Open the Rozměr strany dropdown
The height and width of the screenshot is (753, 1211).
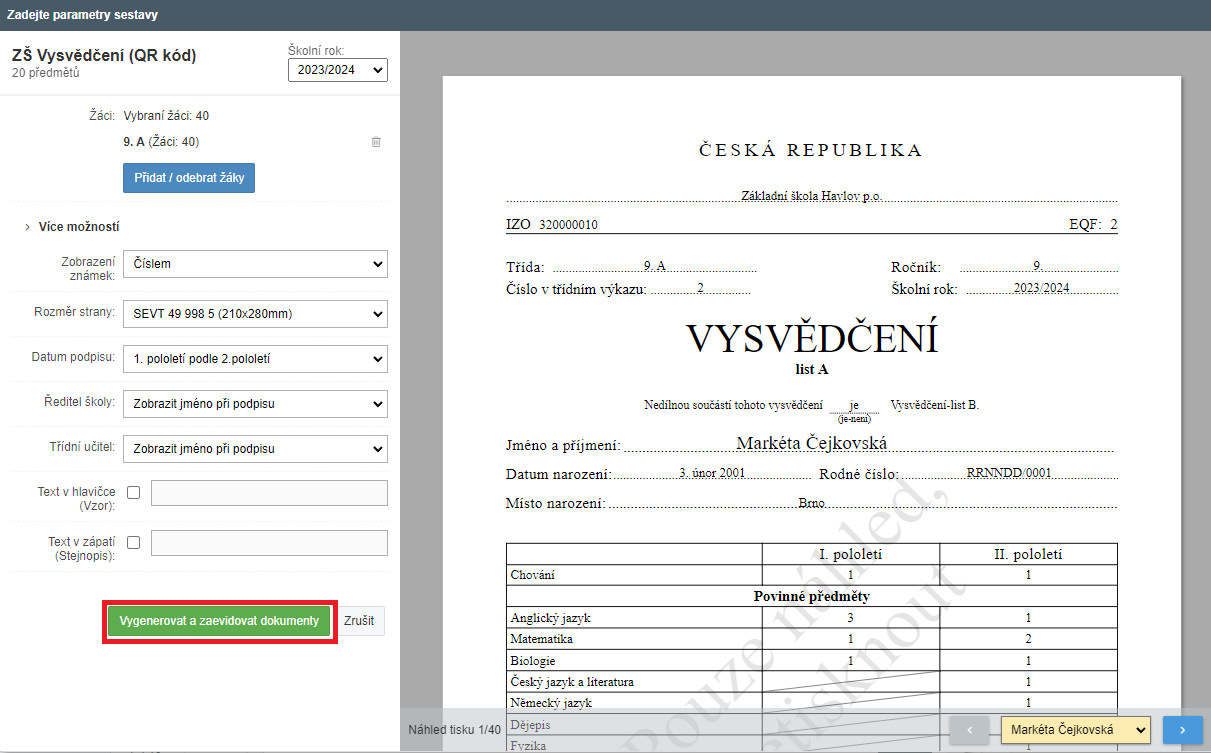255,313
